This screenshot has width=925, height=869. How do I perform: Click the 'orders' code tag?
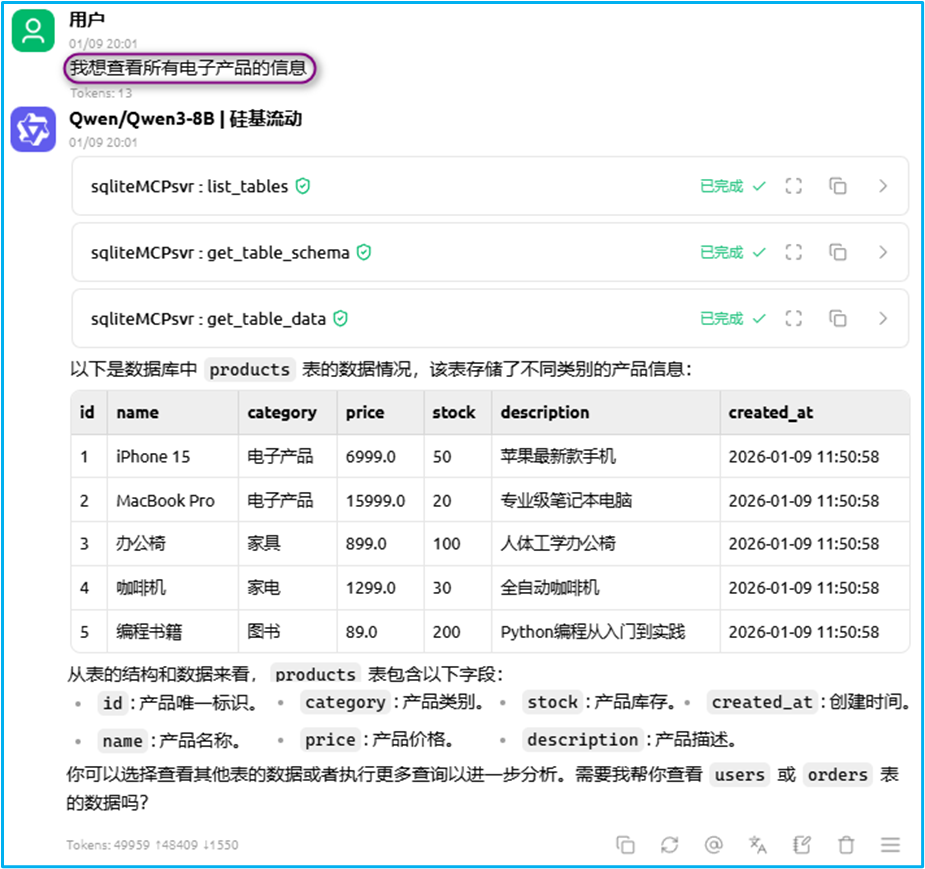(x=838, y=775)
